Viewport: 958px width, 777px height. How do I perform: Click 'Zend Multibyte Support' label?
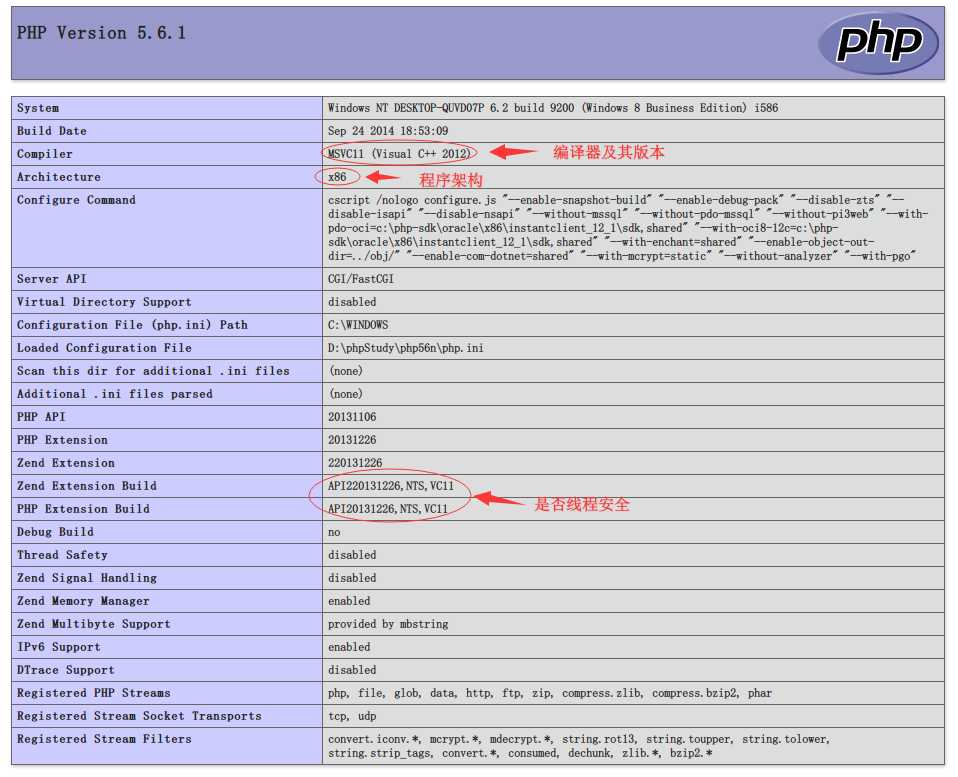click(93, 624)
